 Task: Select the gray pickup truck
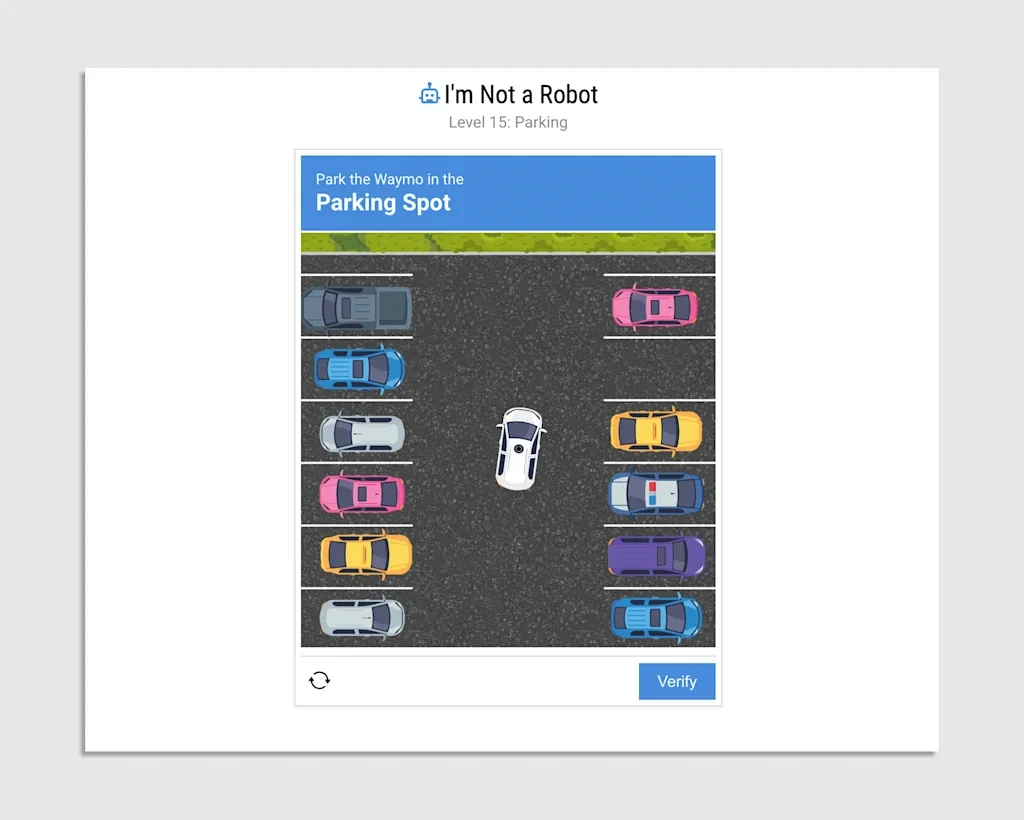click(x=357, y=308)
